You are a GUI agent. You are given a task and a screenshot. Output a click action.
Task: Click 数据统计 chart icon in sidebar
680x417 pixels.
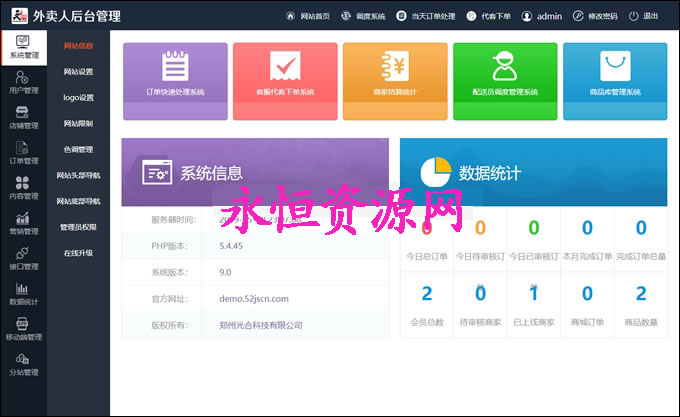[x=23, y=293]
